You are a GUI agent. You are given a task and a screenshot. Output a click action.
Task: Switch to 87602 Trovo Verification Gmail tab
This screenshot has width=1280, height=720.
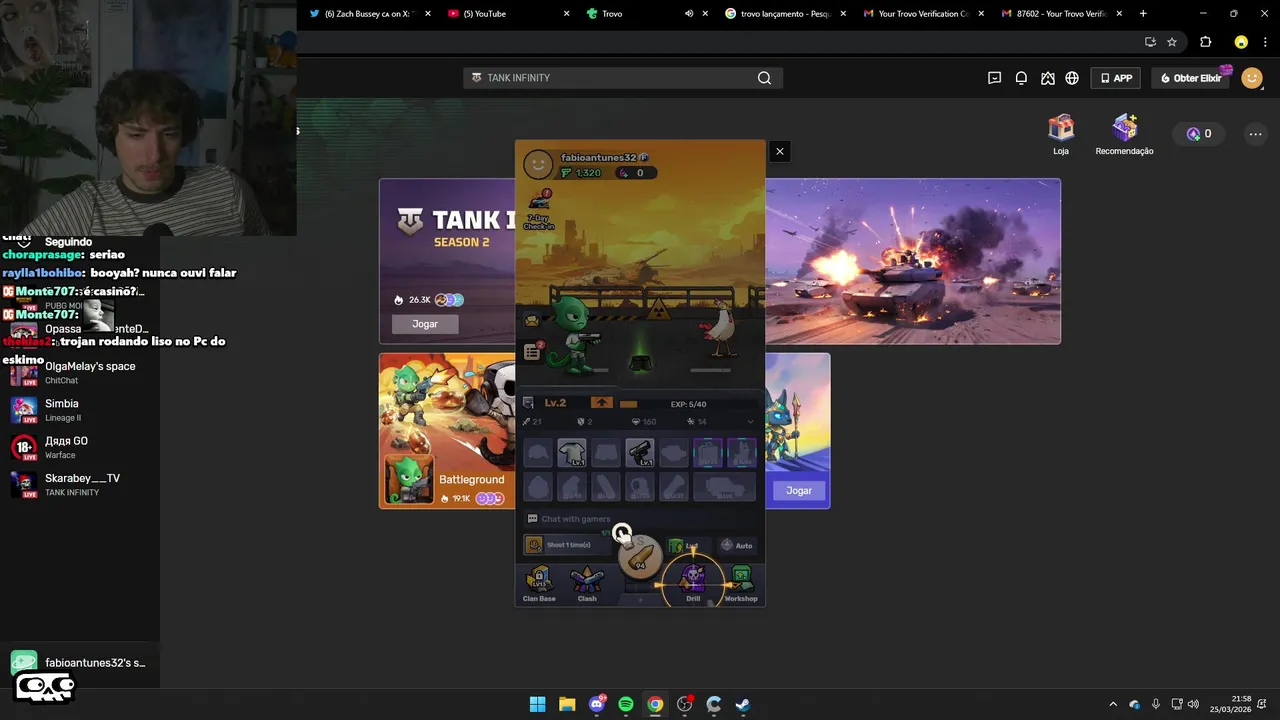pyautogui.click(x=1061, y=14)
